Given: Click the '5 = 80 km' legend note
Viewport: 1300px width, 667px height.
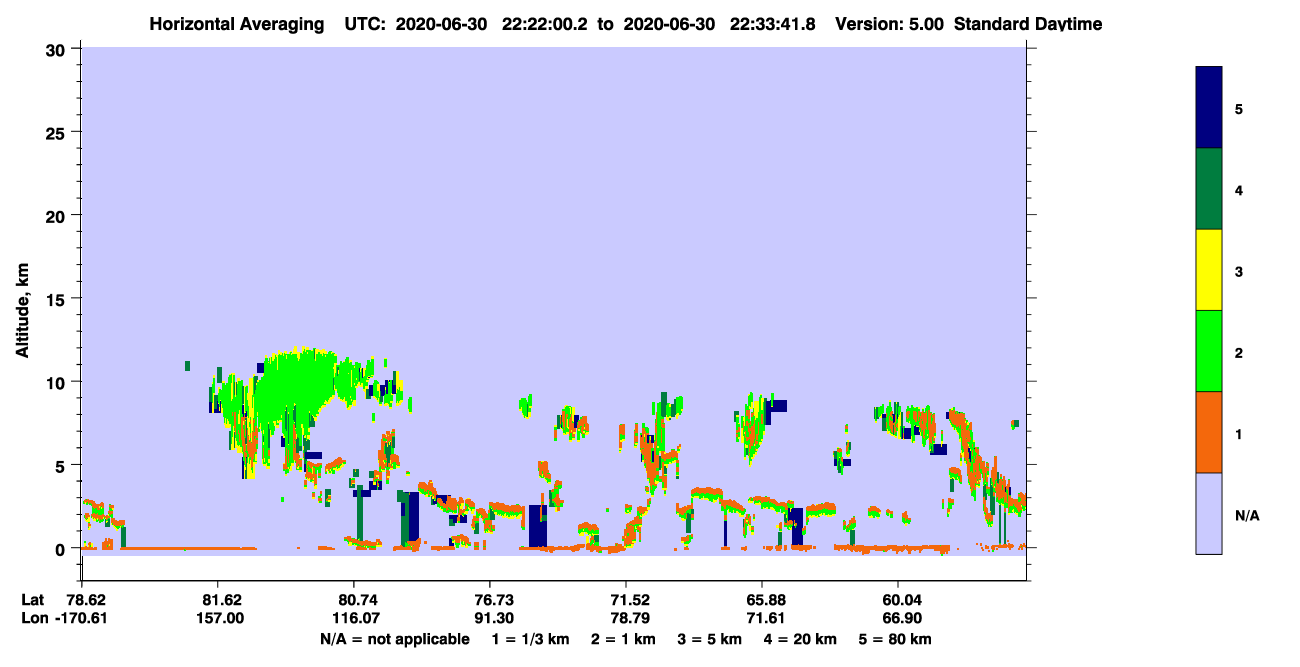Looking at the screenshot, I should tap(894, 639).
